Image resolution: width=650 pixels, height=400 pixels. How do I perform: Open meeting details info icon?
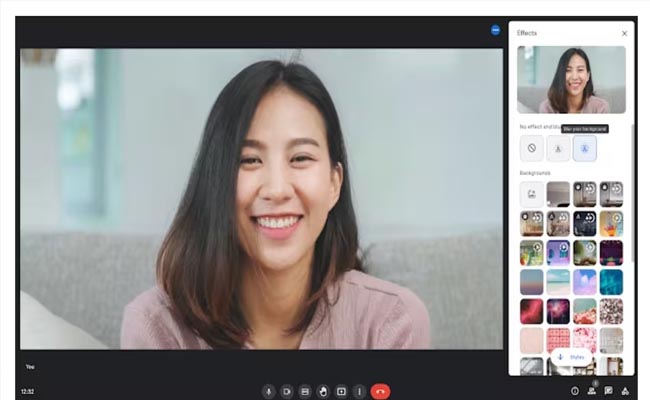tap(575, 391)
